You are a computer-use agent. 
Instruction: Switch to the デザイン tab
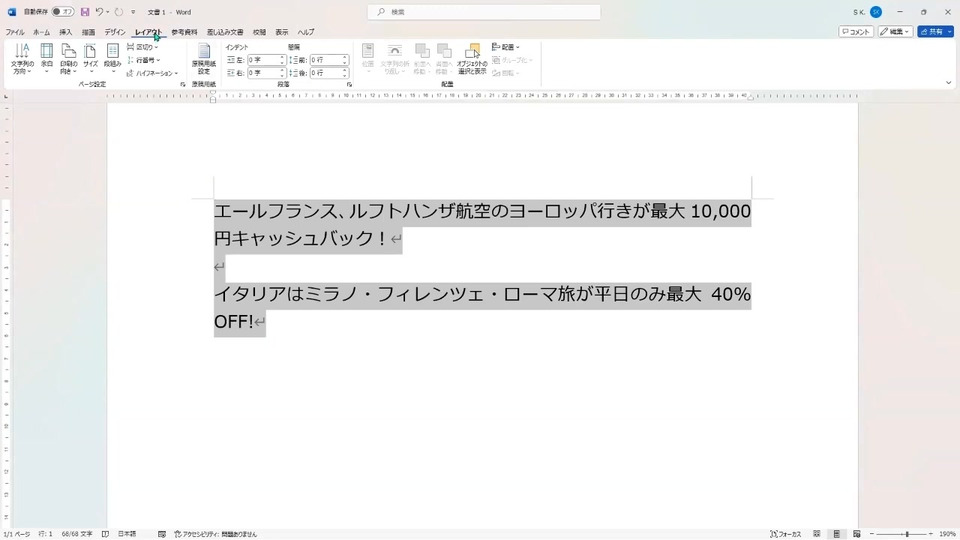click(115, 32)
